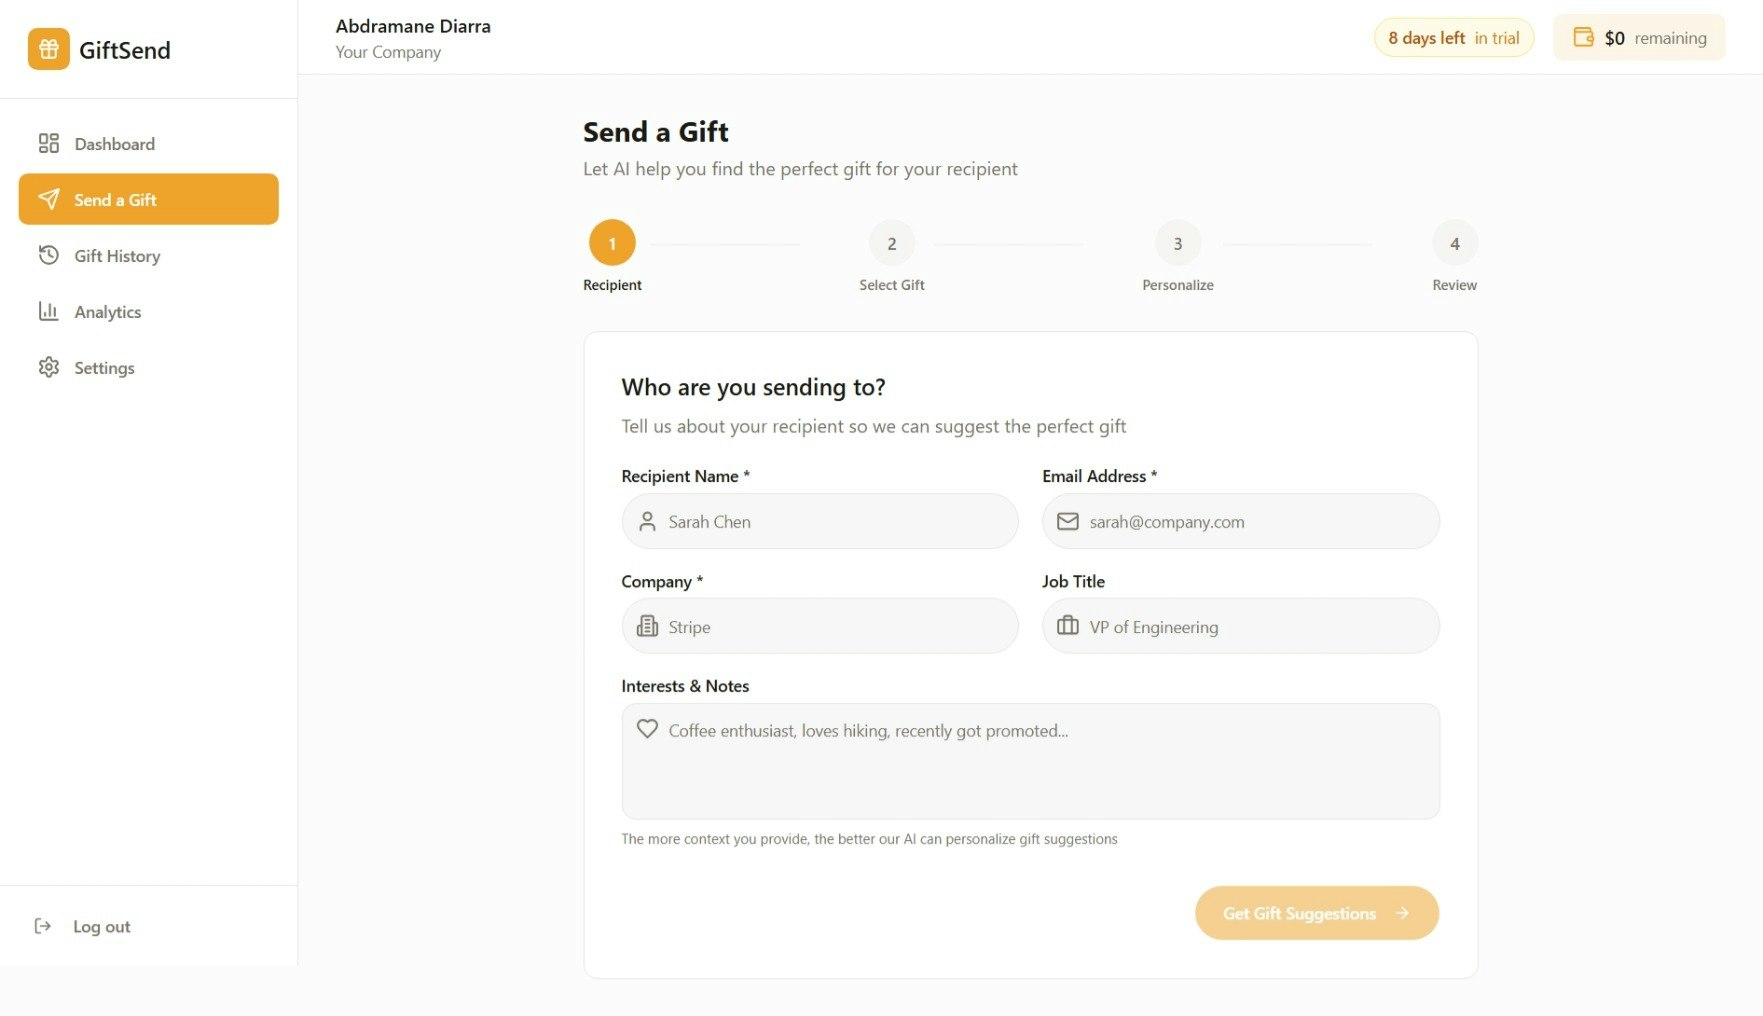
Task: Click the step 1 Recipient circle
Action: coord(612,243)
